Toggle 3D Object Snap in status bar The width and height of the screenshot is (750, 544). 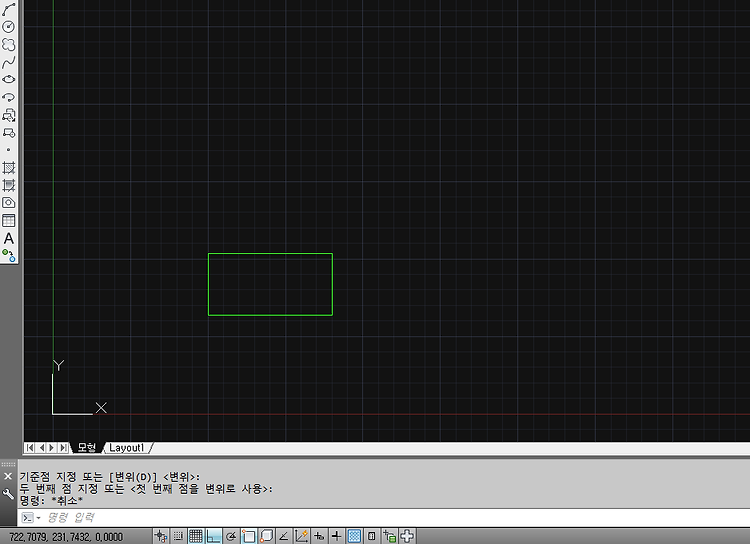tap(266, 536)
